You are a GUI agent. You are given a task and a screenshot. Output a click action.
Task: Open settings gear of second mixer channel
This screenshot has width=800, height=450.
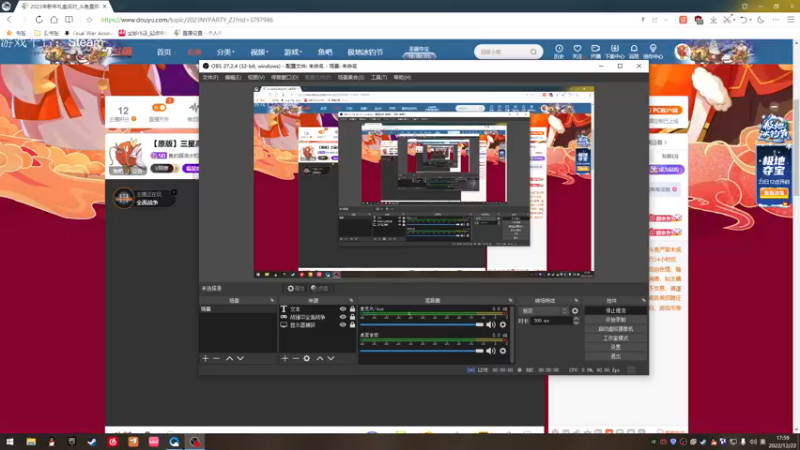click(x=503, y=351)
